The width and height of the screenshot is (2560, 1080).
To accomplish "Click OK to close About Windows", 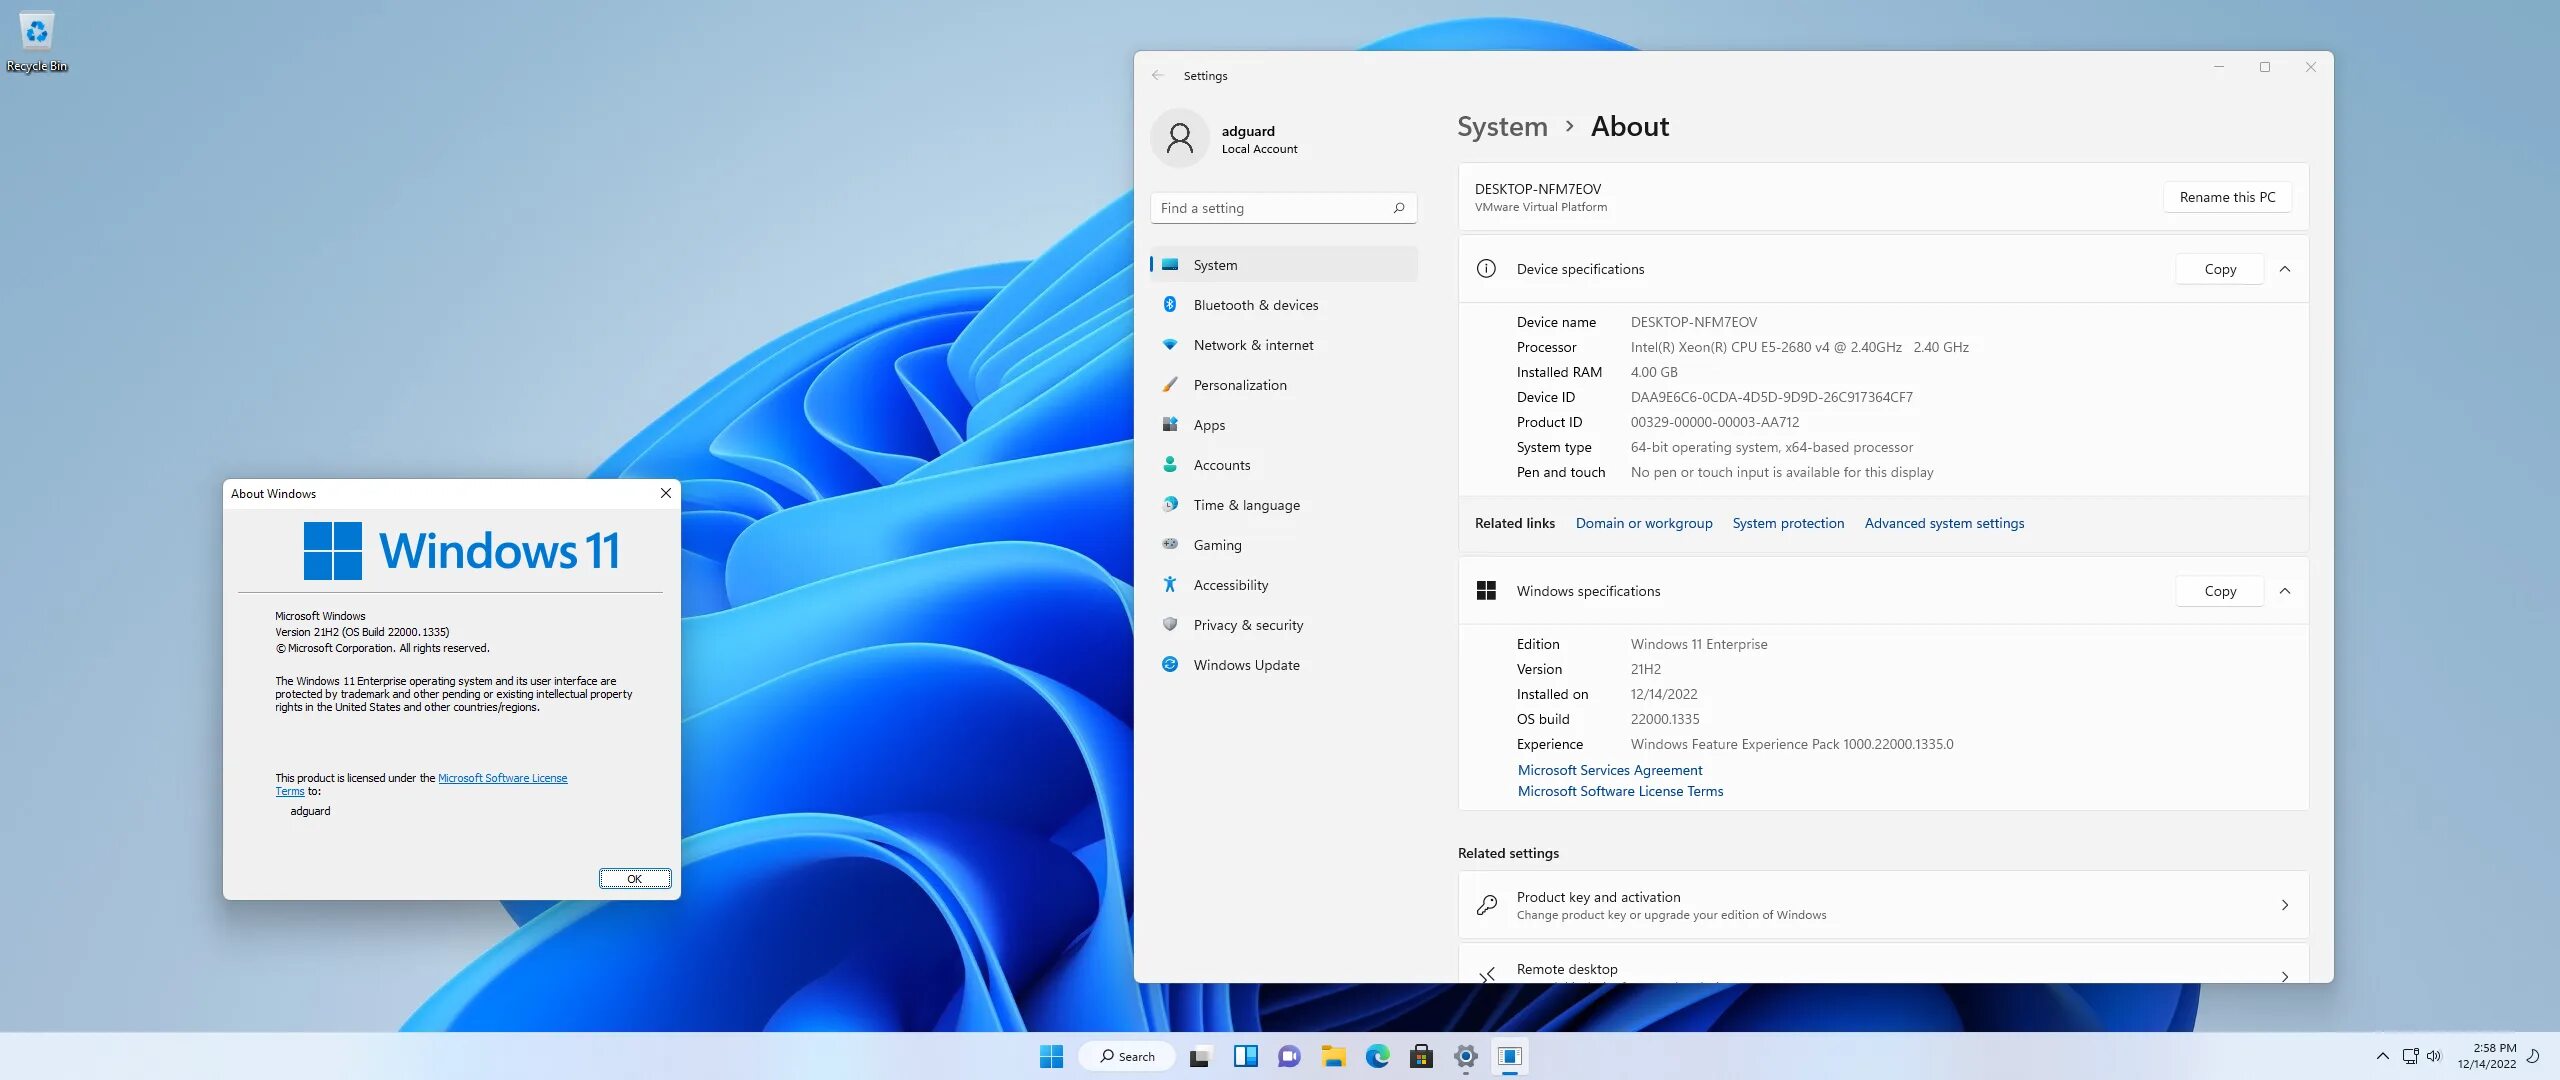I will click(x=633, y=878).
